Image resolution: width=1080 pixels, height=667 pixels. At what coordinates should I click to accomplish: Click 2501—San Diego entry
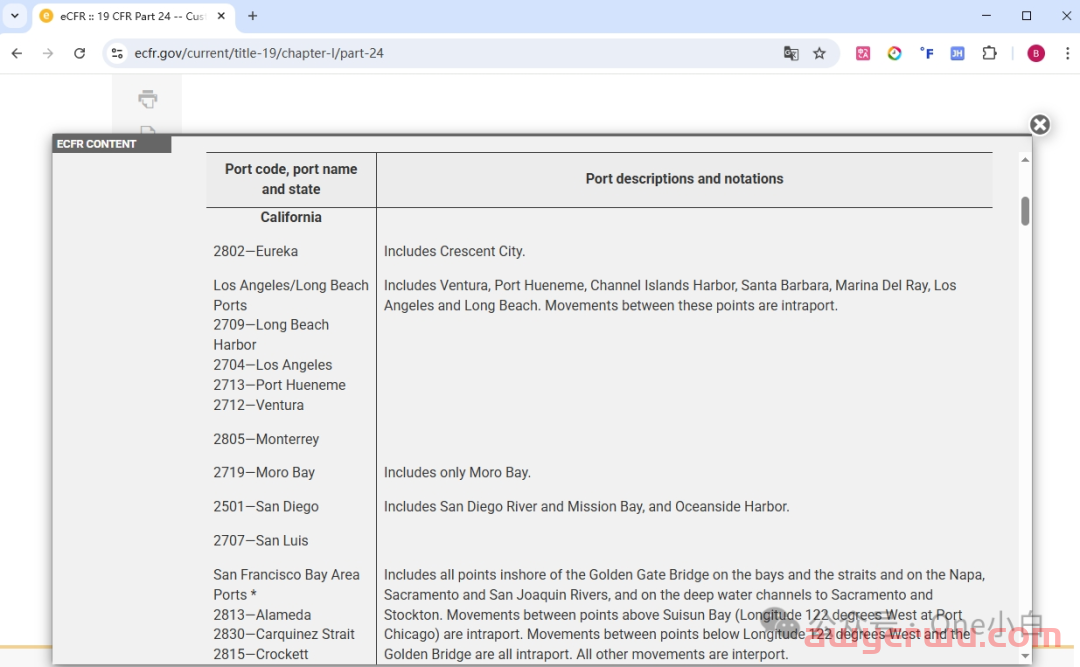[266, 506]
